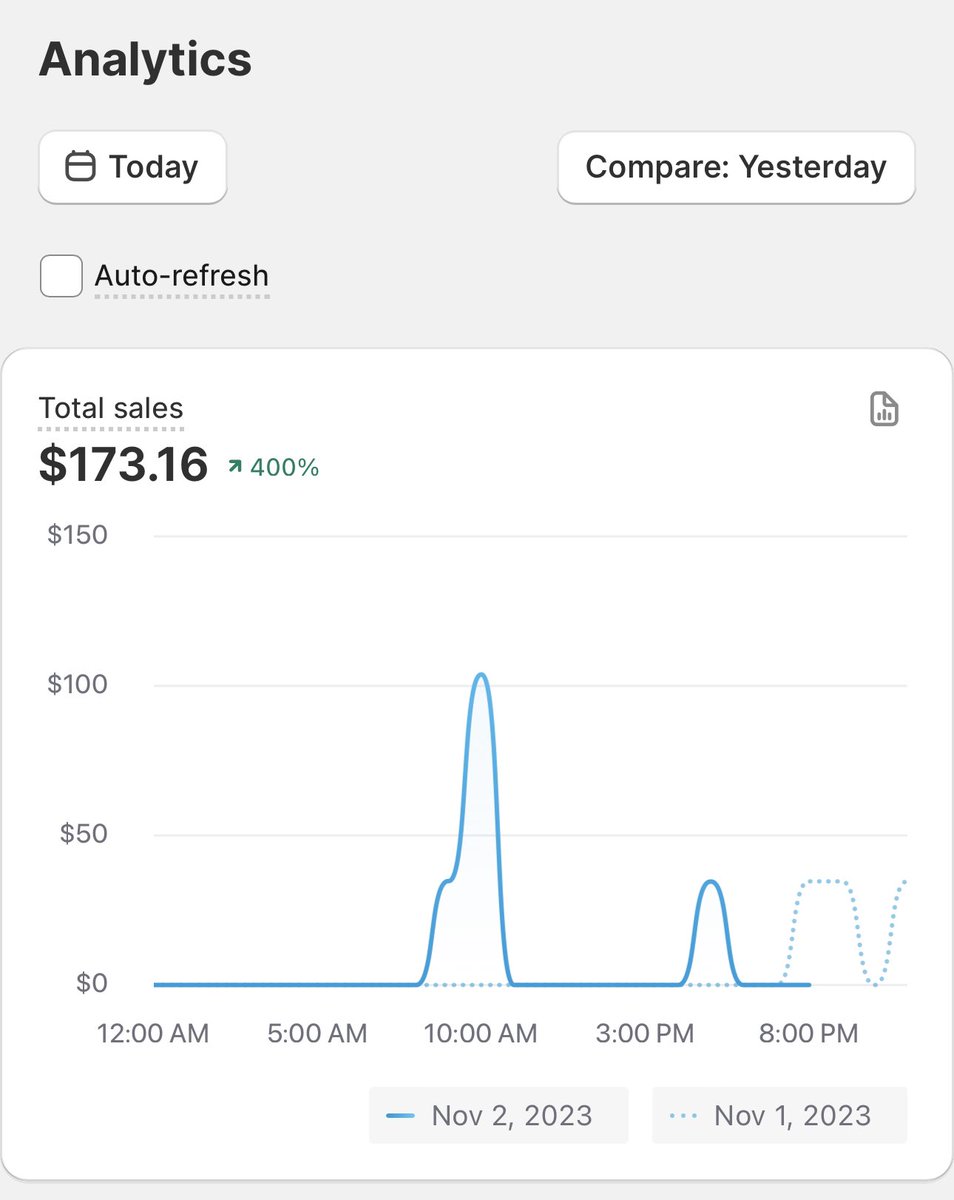This screenshot has width=954, height=1200.
Task: Click the 8:00 PM axis label
Action: pos(809,1033)
